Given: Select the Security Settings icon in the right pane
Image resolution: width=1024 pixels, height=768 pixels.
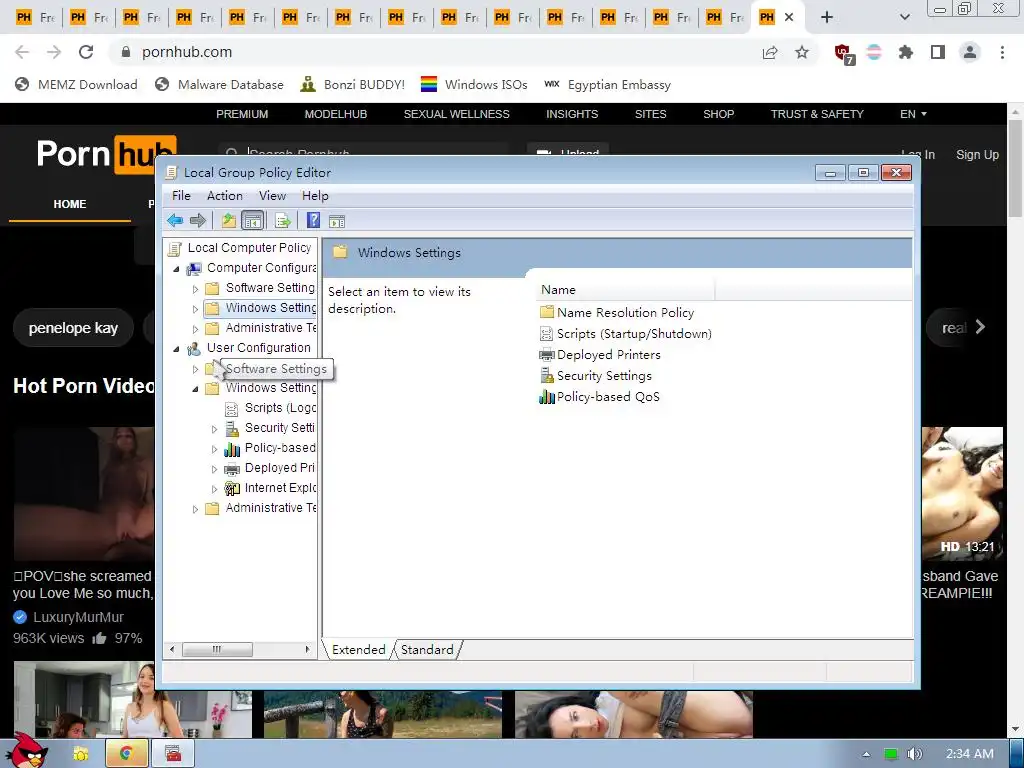Looking at the screenshot, I should coord(547,376).
